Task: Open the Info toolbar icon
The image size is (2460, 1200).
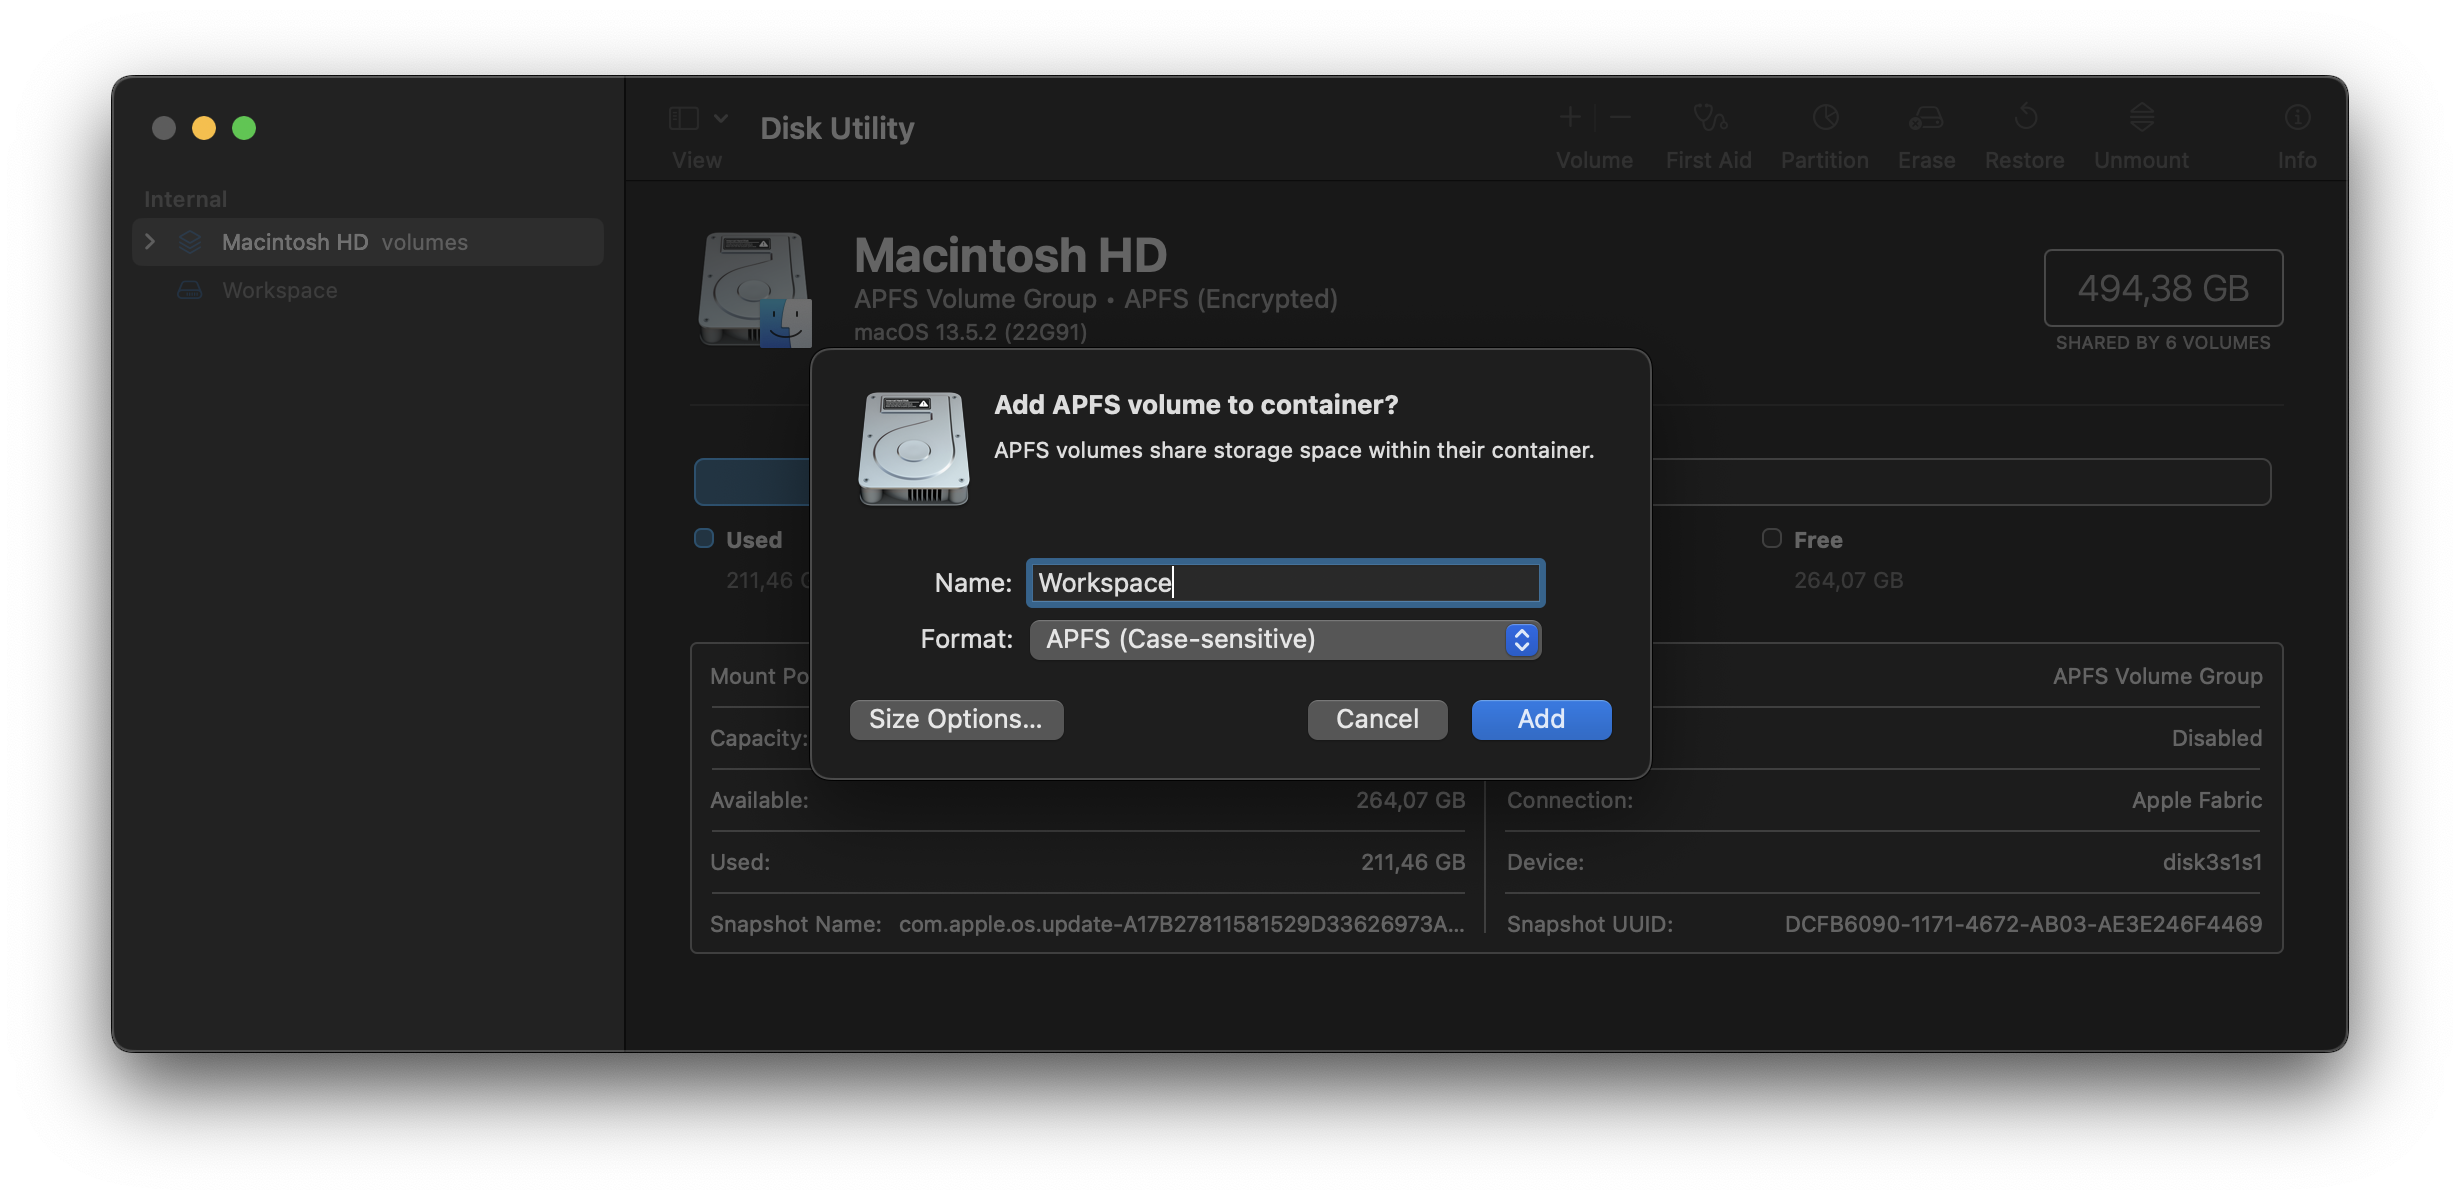Action: point(2297,119)
